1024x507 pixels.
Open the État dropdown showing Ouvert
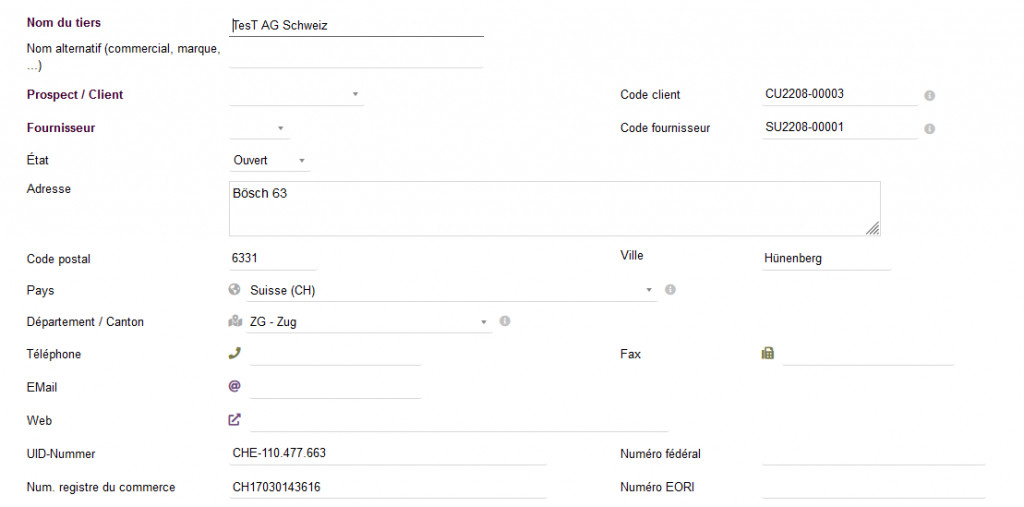(270, 160)
